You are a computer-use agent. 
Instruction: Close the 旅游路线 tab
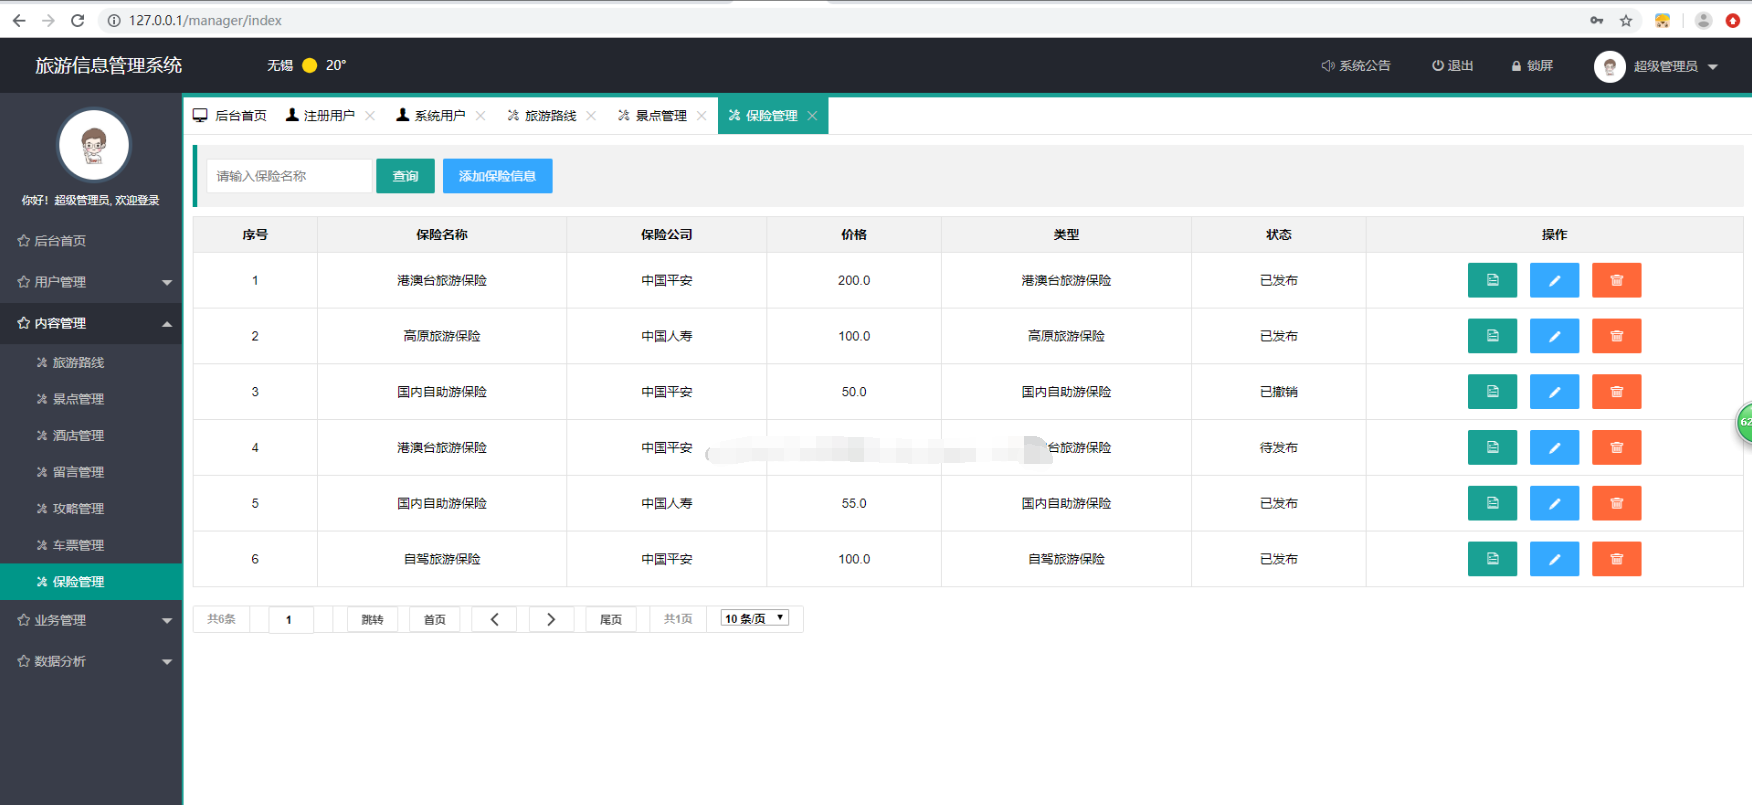coord(591,116)
